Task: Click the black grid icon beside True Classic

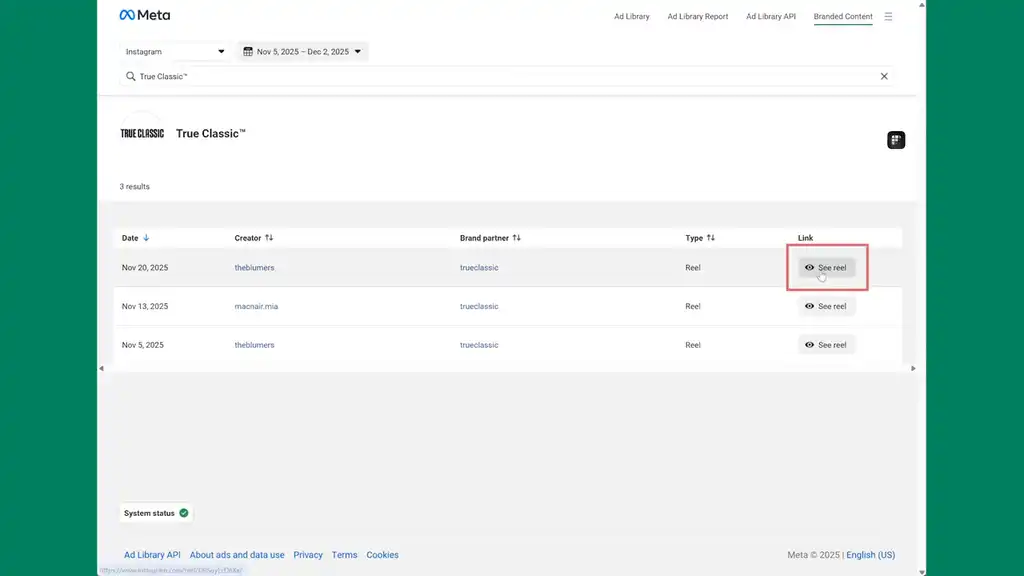Action: (896, 140)
